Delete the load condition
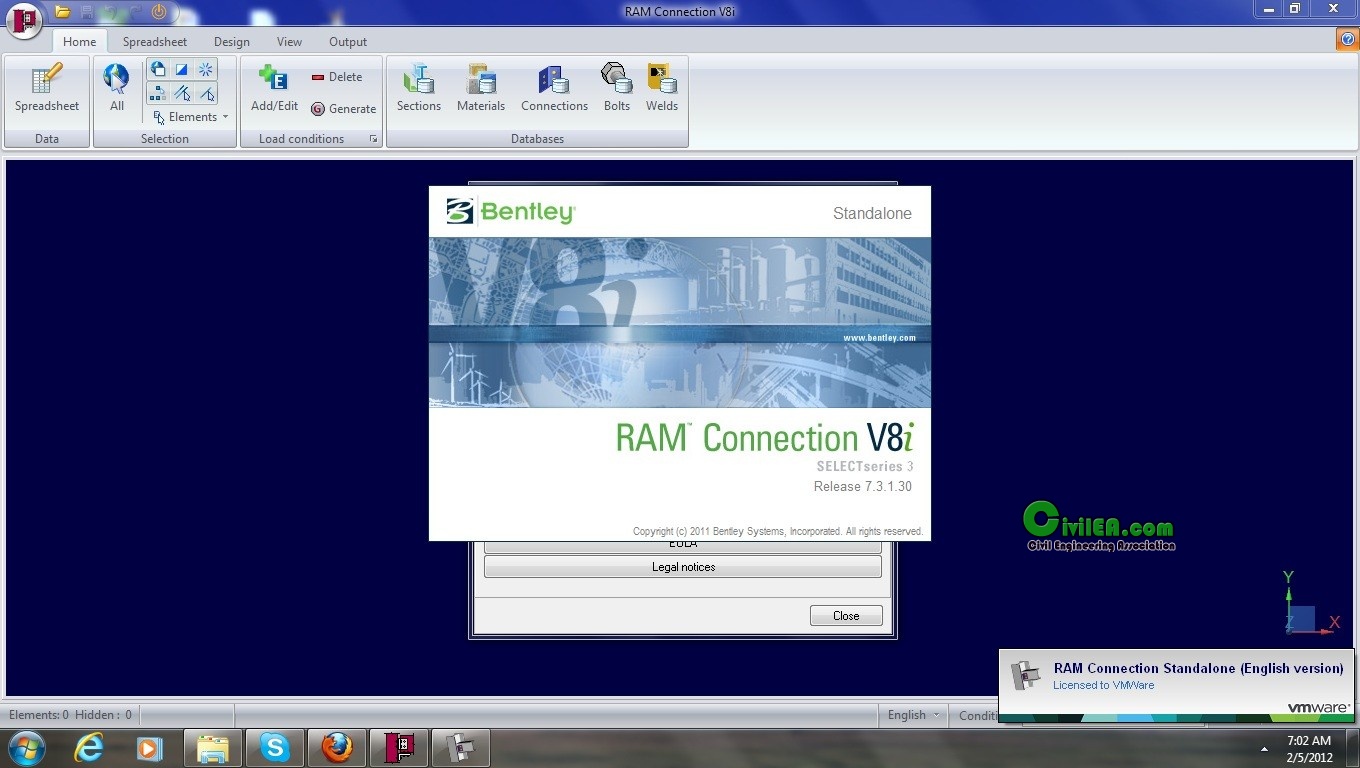The image size is (1360, 768). (337, 77)
